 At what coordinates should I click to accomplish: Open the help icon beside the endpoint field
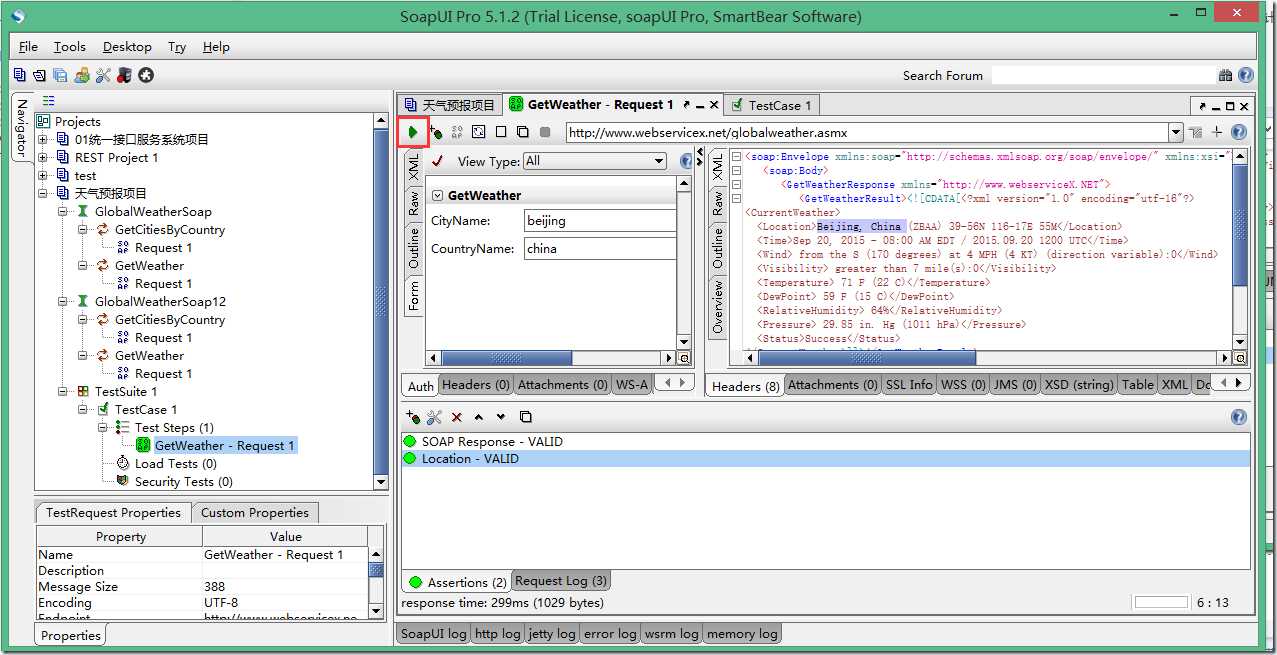click(1239, 132)
